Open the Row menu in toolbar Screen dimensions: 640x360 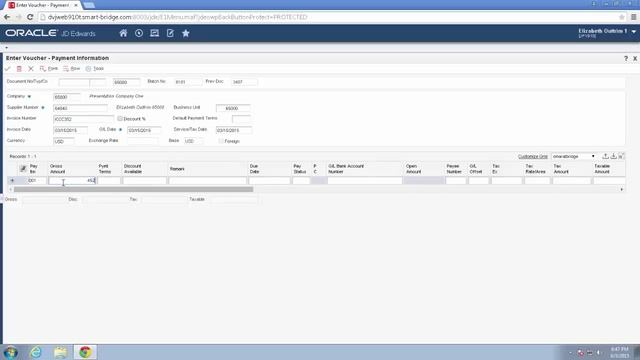tap(71, 69)
